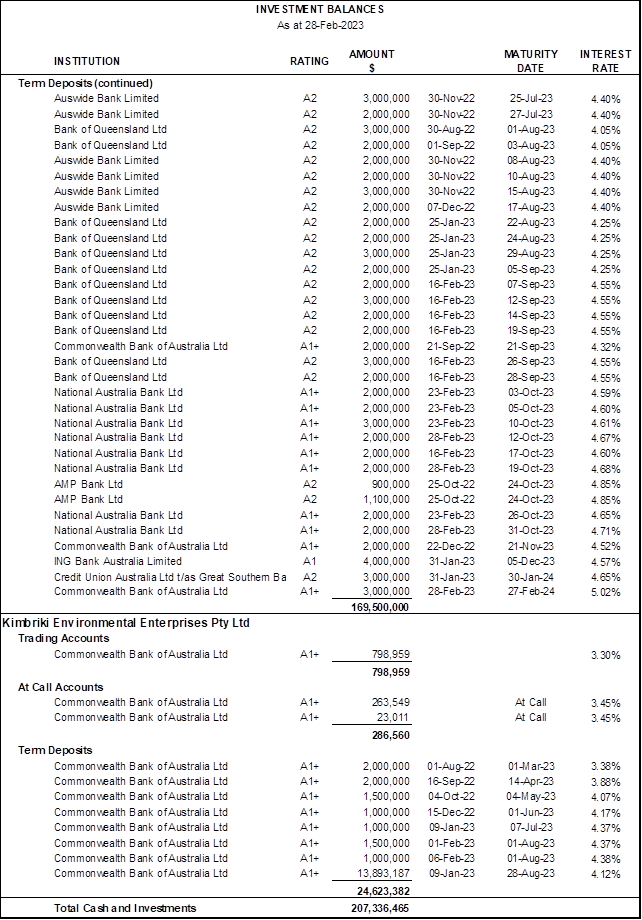Select the INTEREST RATE column header
Screen dimensions: 642x920
coord(606,61)
